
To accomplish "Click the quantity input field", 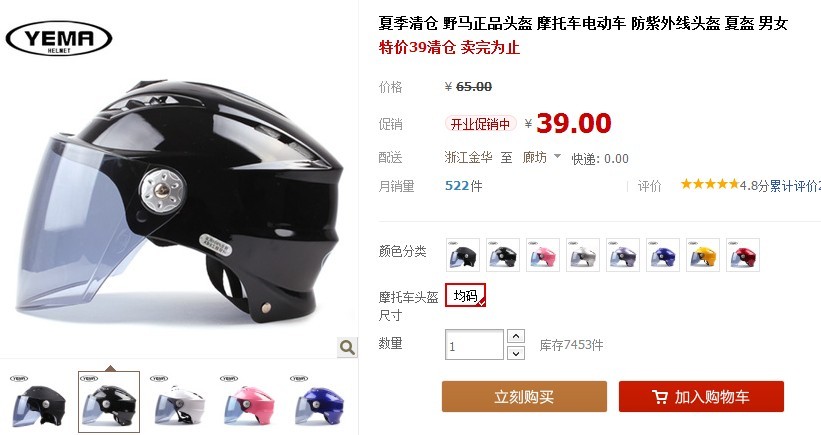I will (474, 344).
